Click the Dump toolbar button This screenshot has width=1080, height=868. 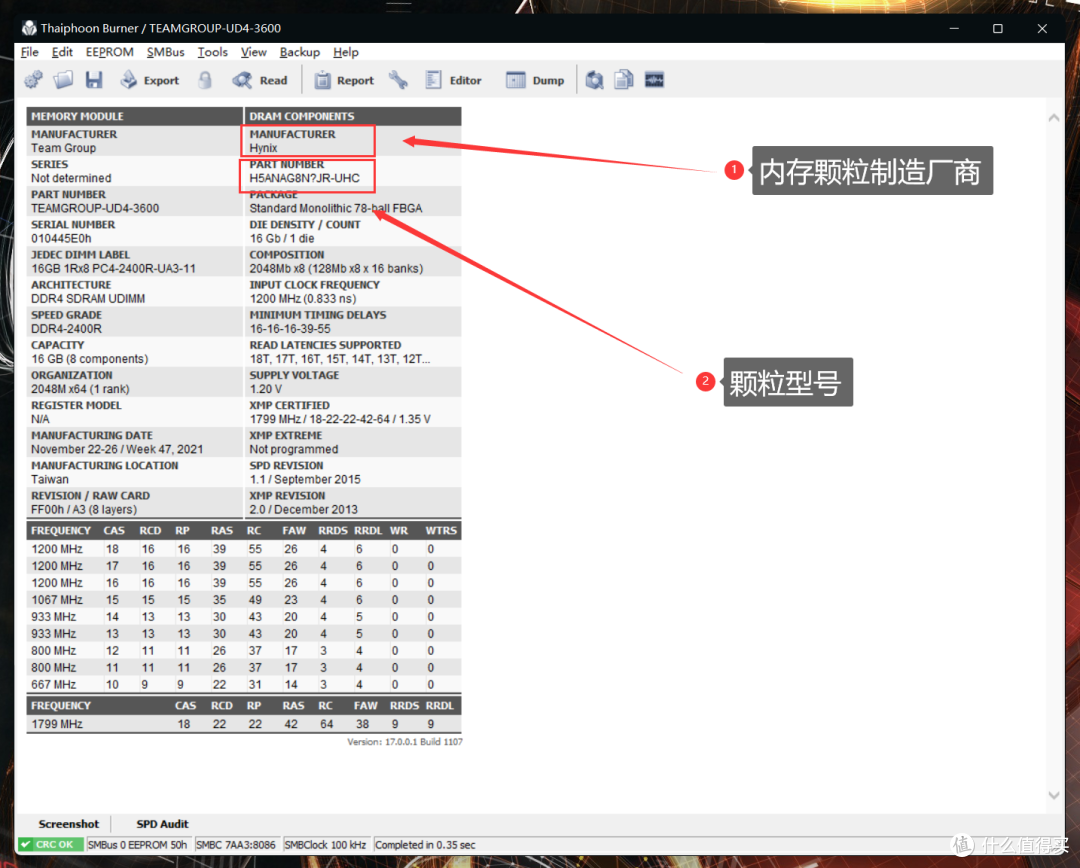point(535,80)
